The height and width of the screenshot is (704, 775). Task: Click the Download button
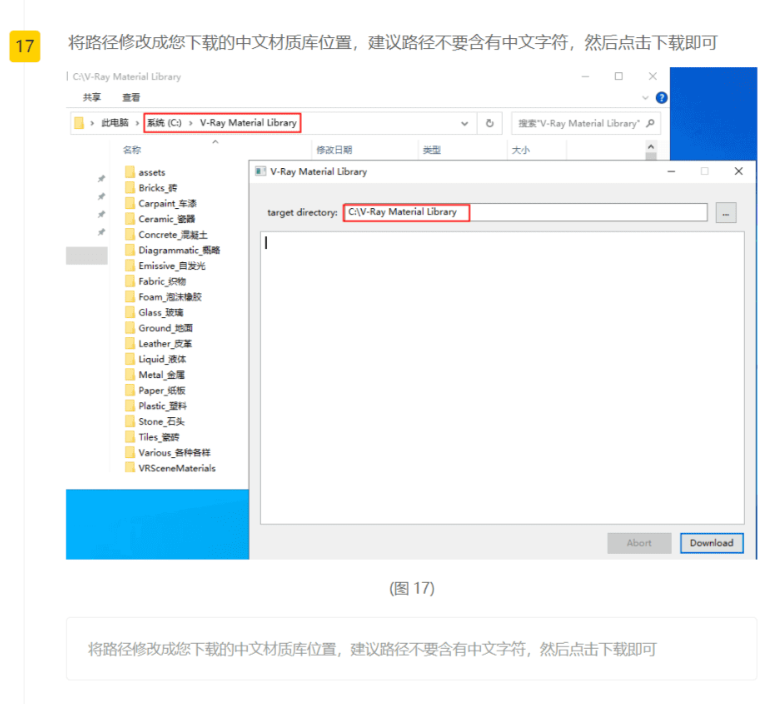click(x=711, y=543)
